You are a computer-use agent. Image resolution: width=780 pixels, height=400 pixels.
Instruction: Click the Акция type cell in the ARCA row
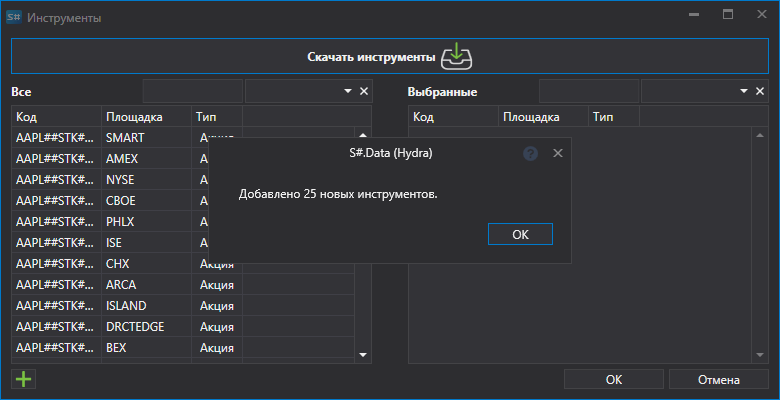click(x=217, y=285)
